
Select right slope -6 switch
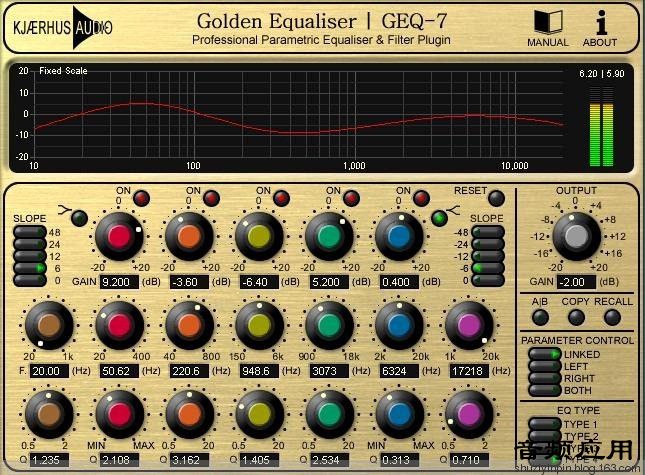point(488,268)
